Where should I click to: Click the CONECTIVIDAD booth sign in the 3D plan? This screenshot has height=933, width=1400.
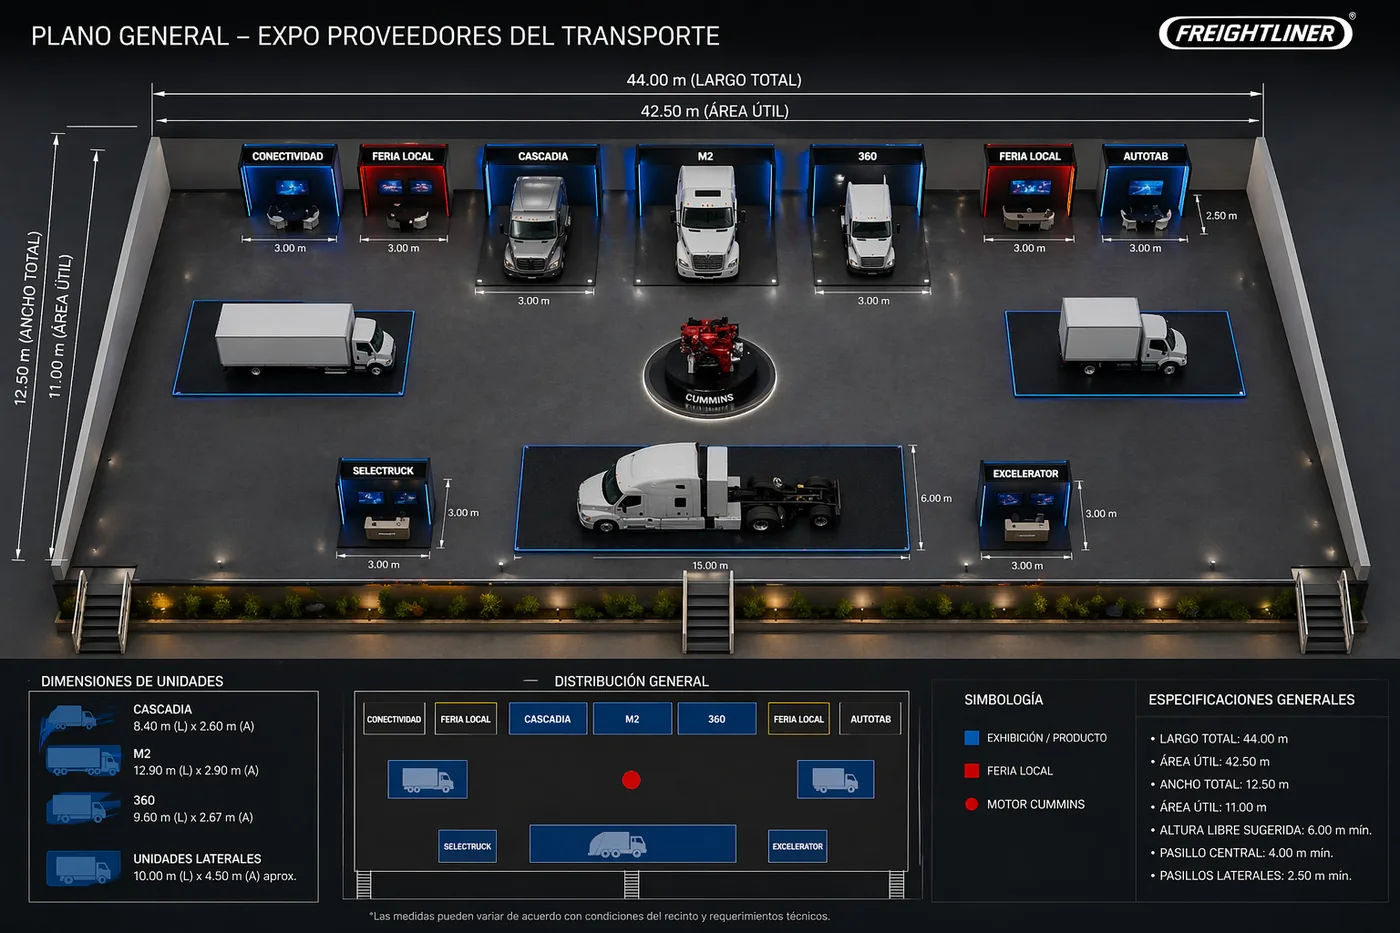(x=288, y=156)
